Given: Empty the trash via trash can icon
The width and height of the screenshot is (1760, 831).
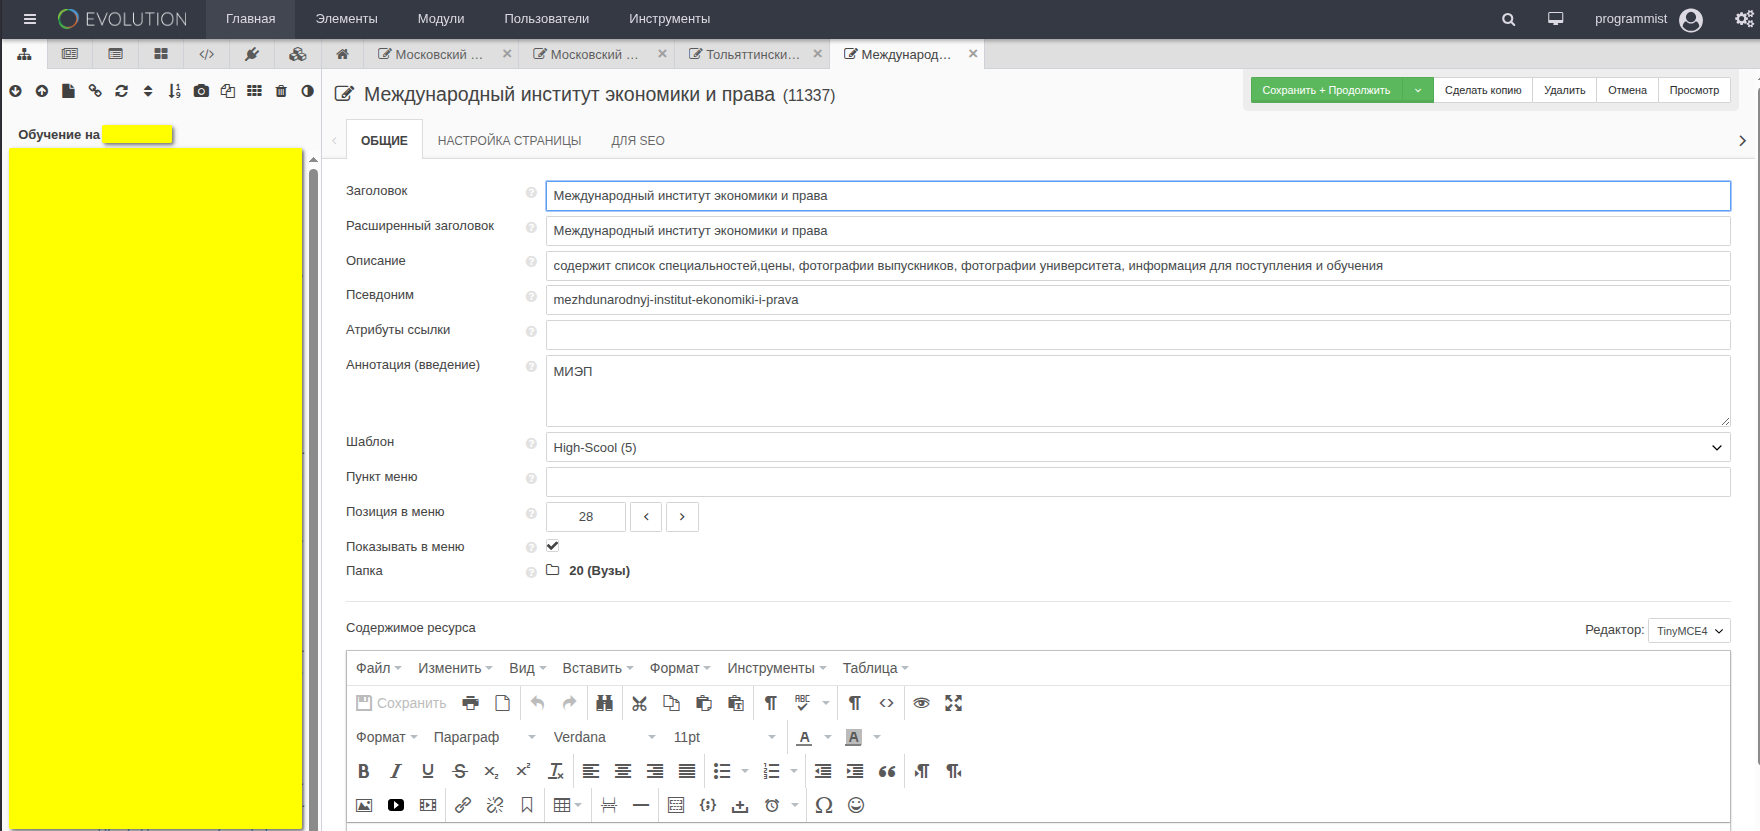Looking at the screenshot, I should pos(281,91).
